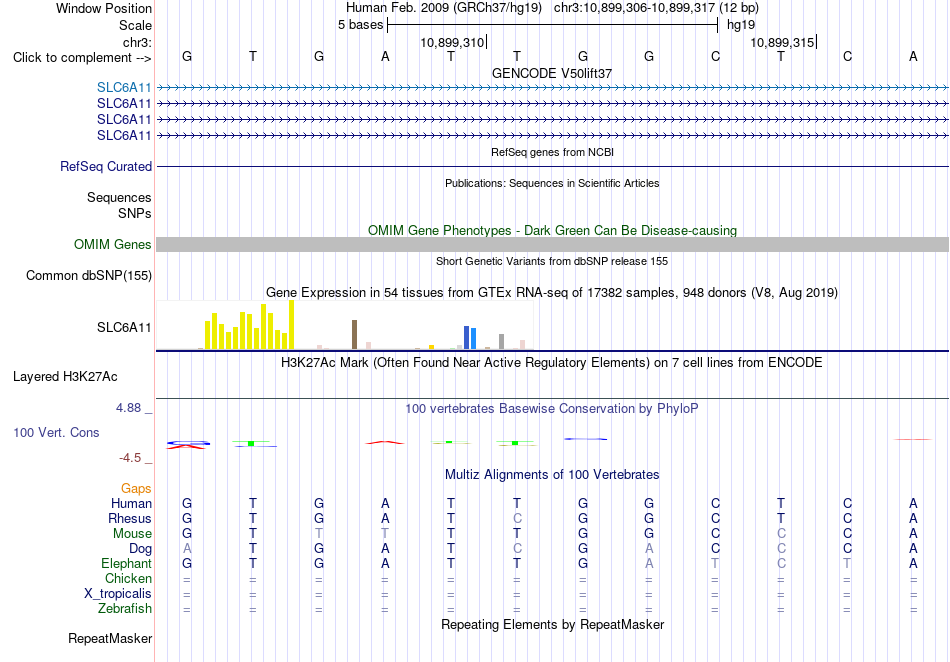Image resolution: width=950 pixels, height=662 pixels.
Task: Click 'Human Feb. 2009 (GRCh37/hg19)' assembly text
Action: (x=445, y=8)
